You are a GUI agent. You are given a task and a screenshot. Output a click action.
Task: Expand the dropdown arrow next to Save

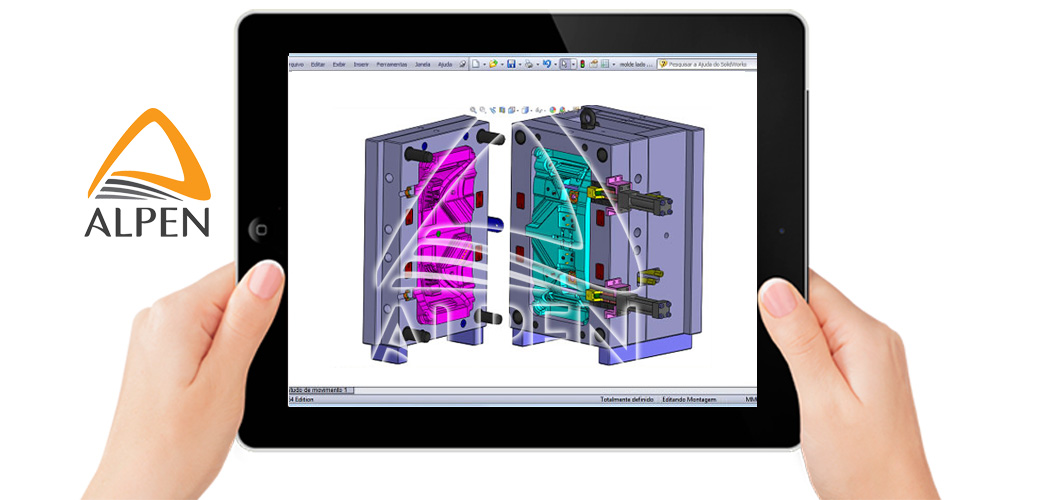point(520,63)
